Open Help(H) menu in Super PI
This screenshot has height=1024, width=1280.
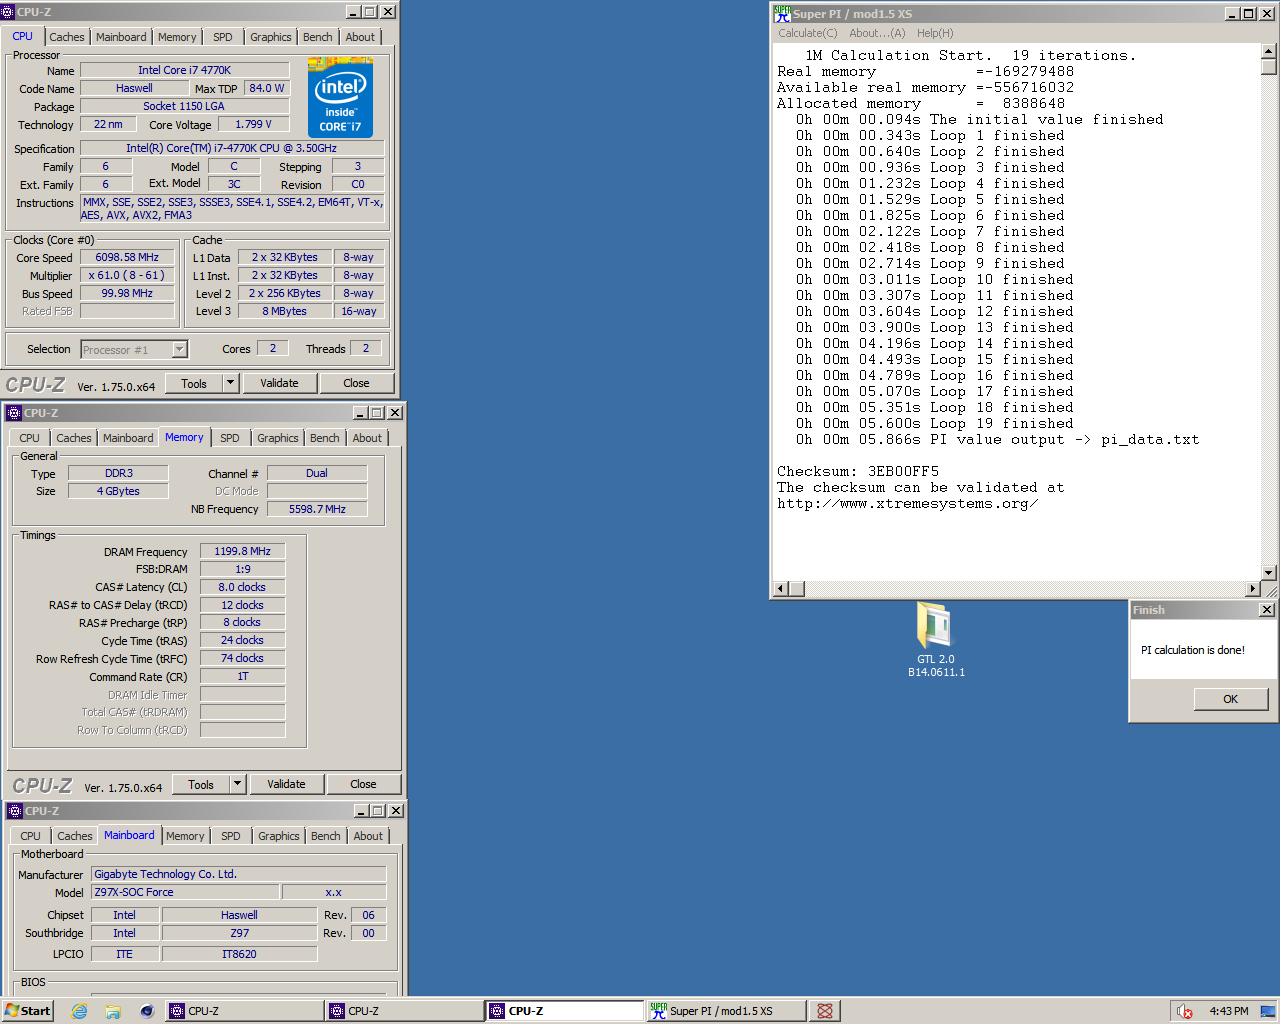pyautogui.click(x=935, y=33)
